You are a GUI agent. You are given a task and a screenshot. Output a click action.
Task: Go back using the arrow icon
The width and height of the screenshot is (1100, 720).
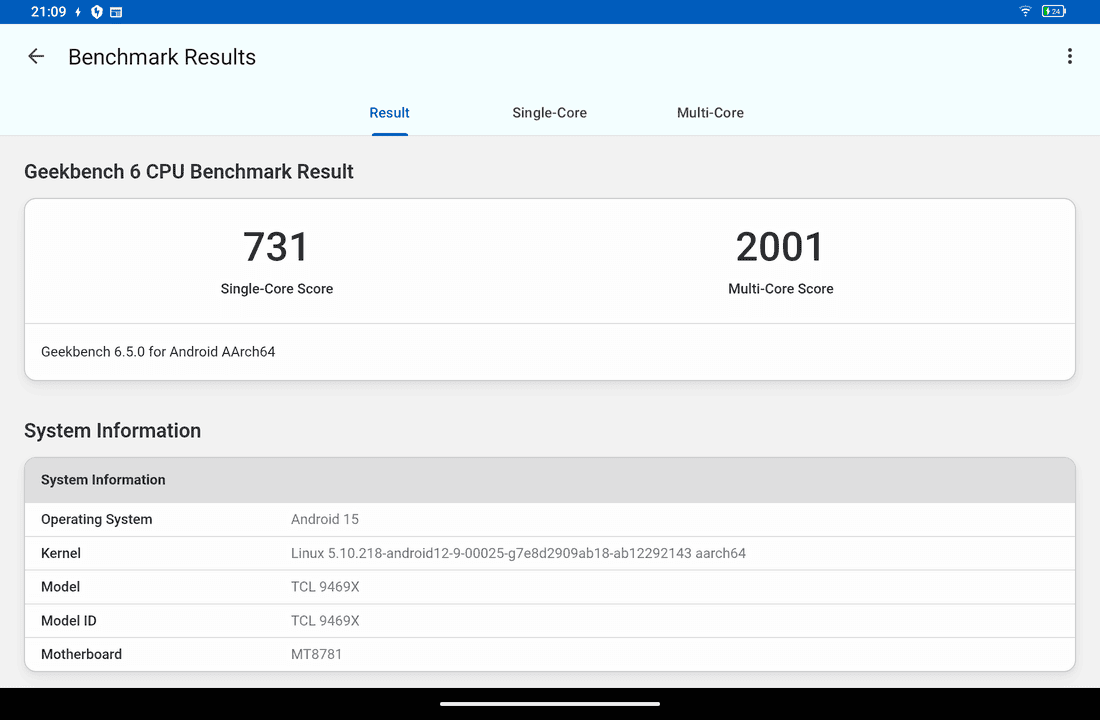pos(36,57)
